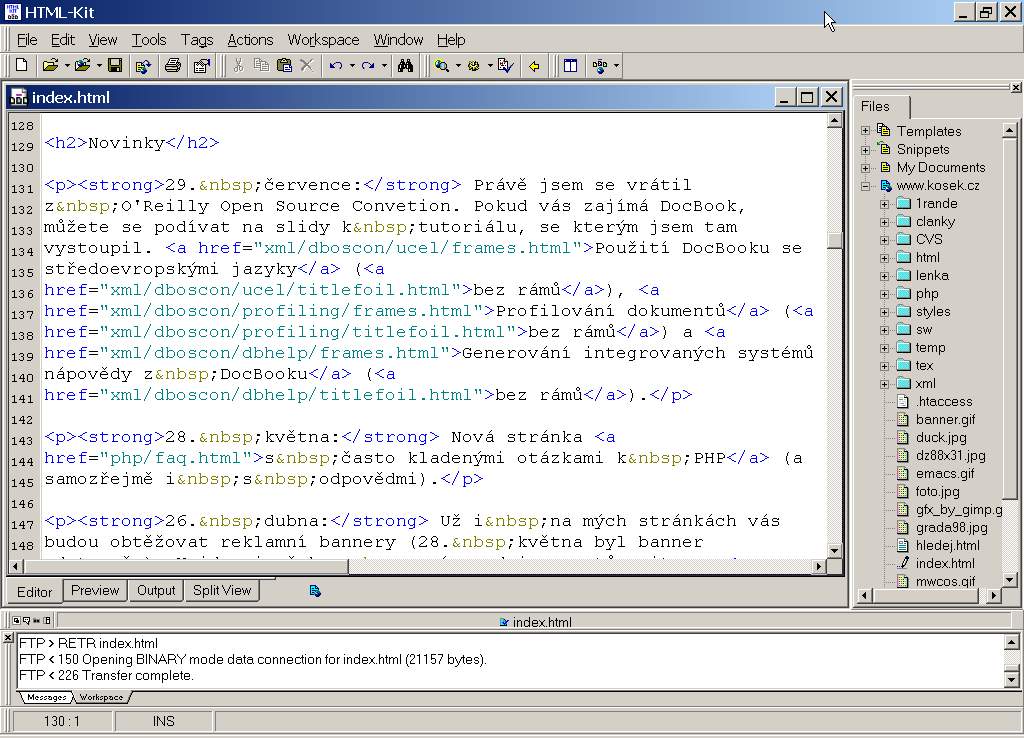Click the small icon beside Split View tab
Viewport: 1024px width, 738px height.
(x=315, y=591)
